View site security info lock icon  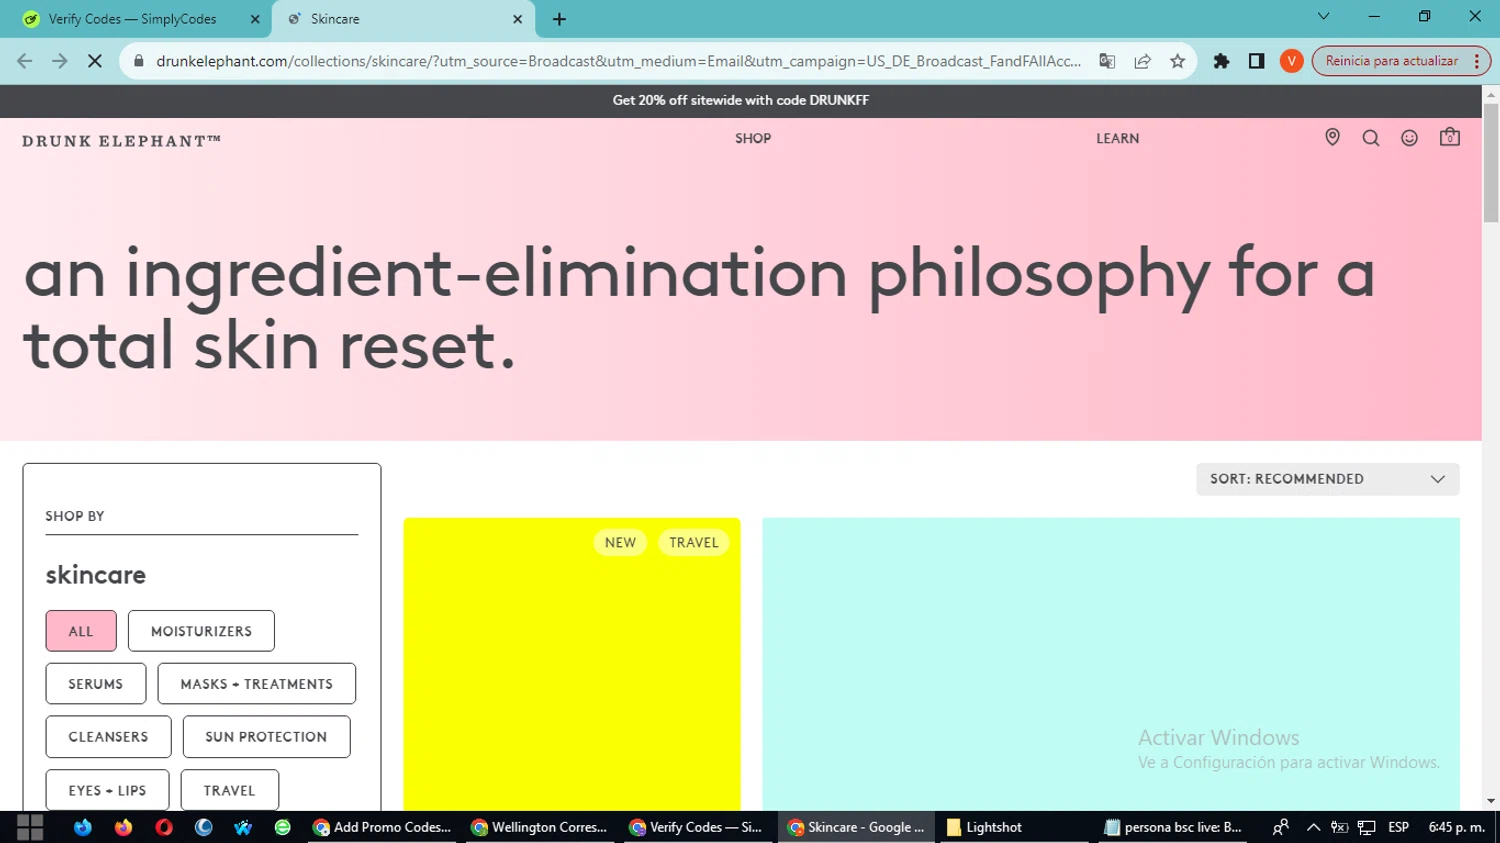coord(139,61)
